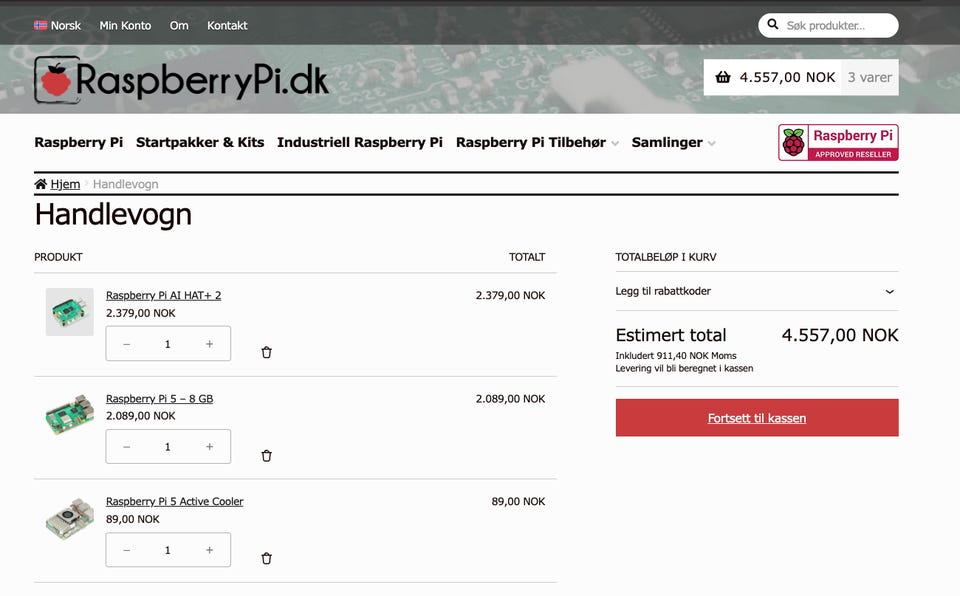Click the 2.089,00 NOK row total
960x596 pixels.
coord(511,399)
